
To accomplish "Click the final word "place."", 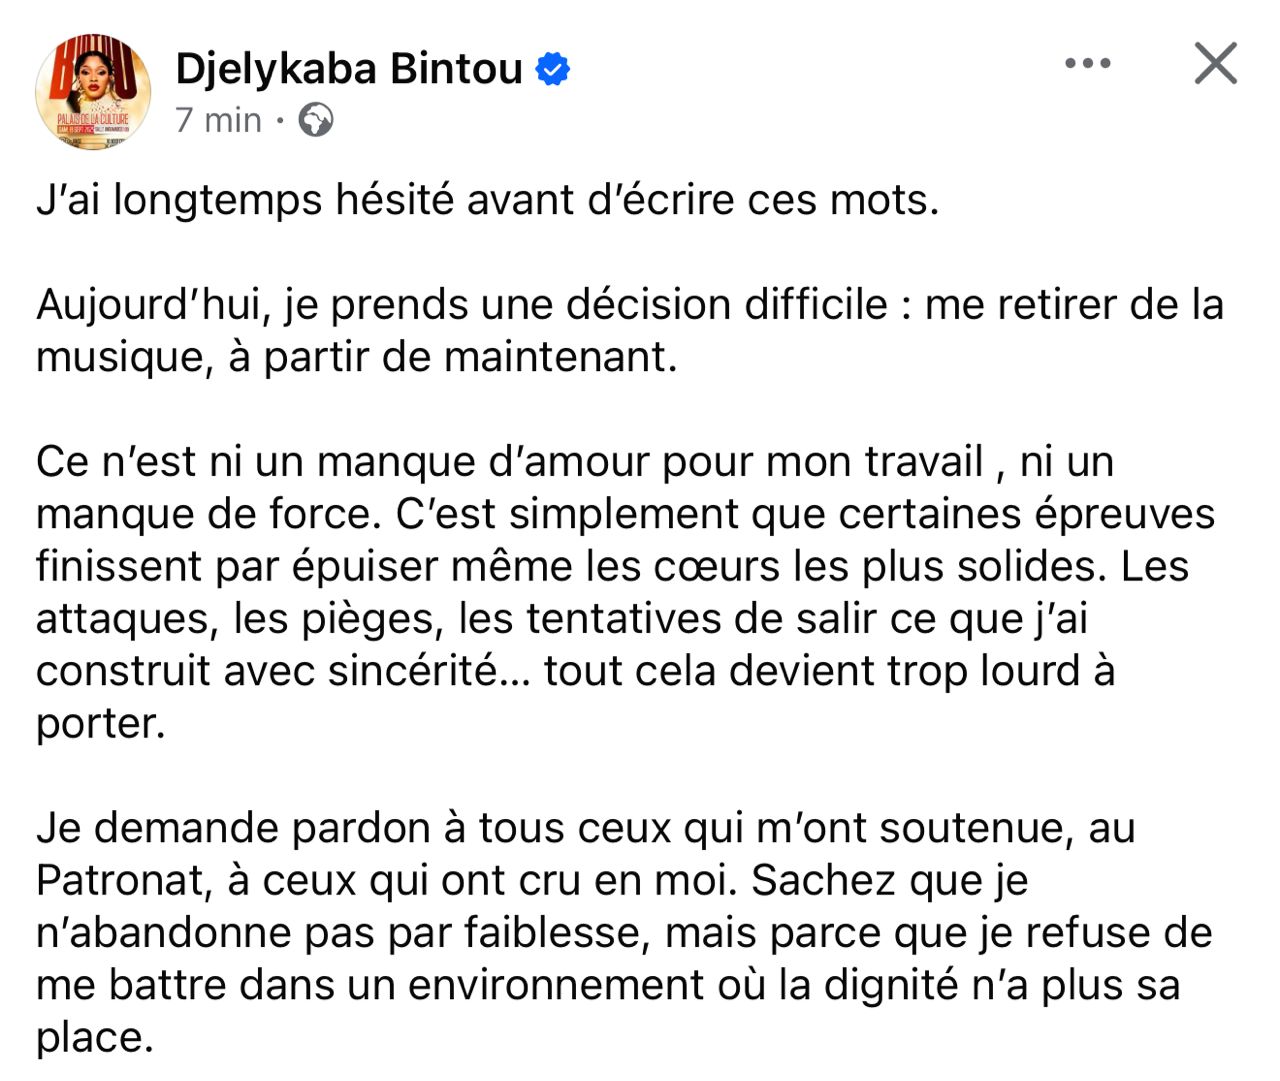I will coord(95,1038).
